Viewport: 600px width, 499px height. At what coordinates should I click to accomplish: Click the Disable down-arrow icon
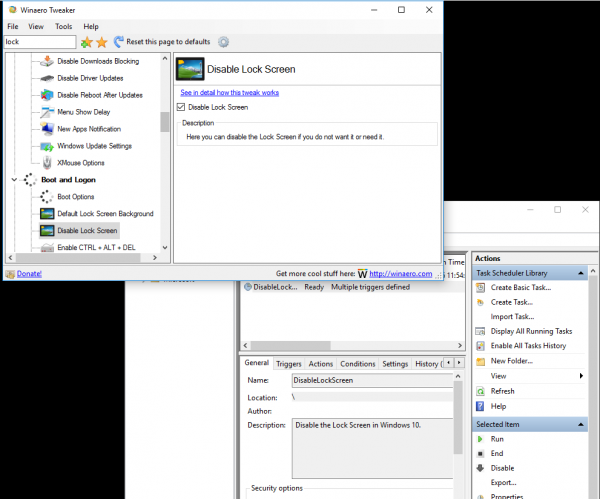tap(480, 468)
